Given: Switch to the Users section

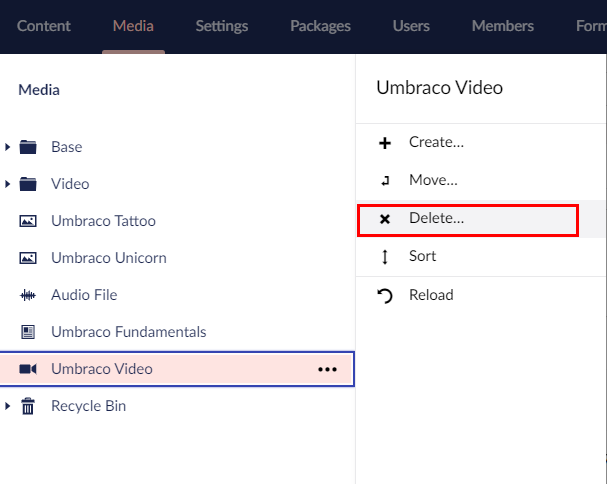Looking at the screenshot, I should (411, 26).
